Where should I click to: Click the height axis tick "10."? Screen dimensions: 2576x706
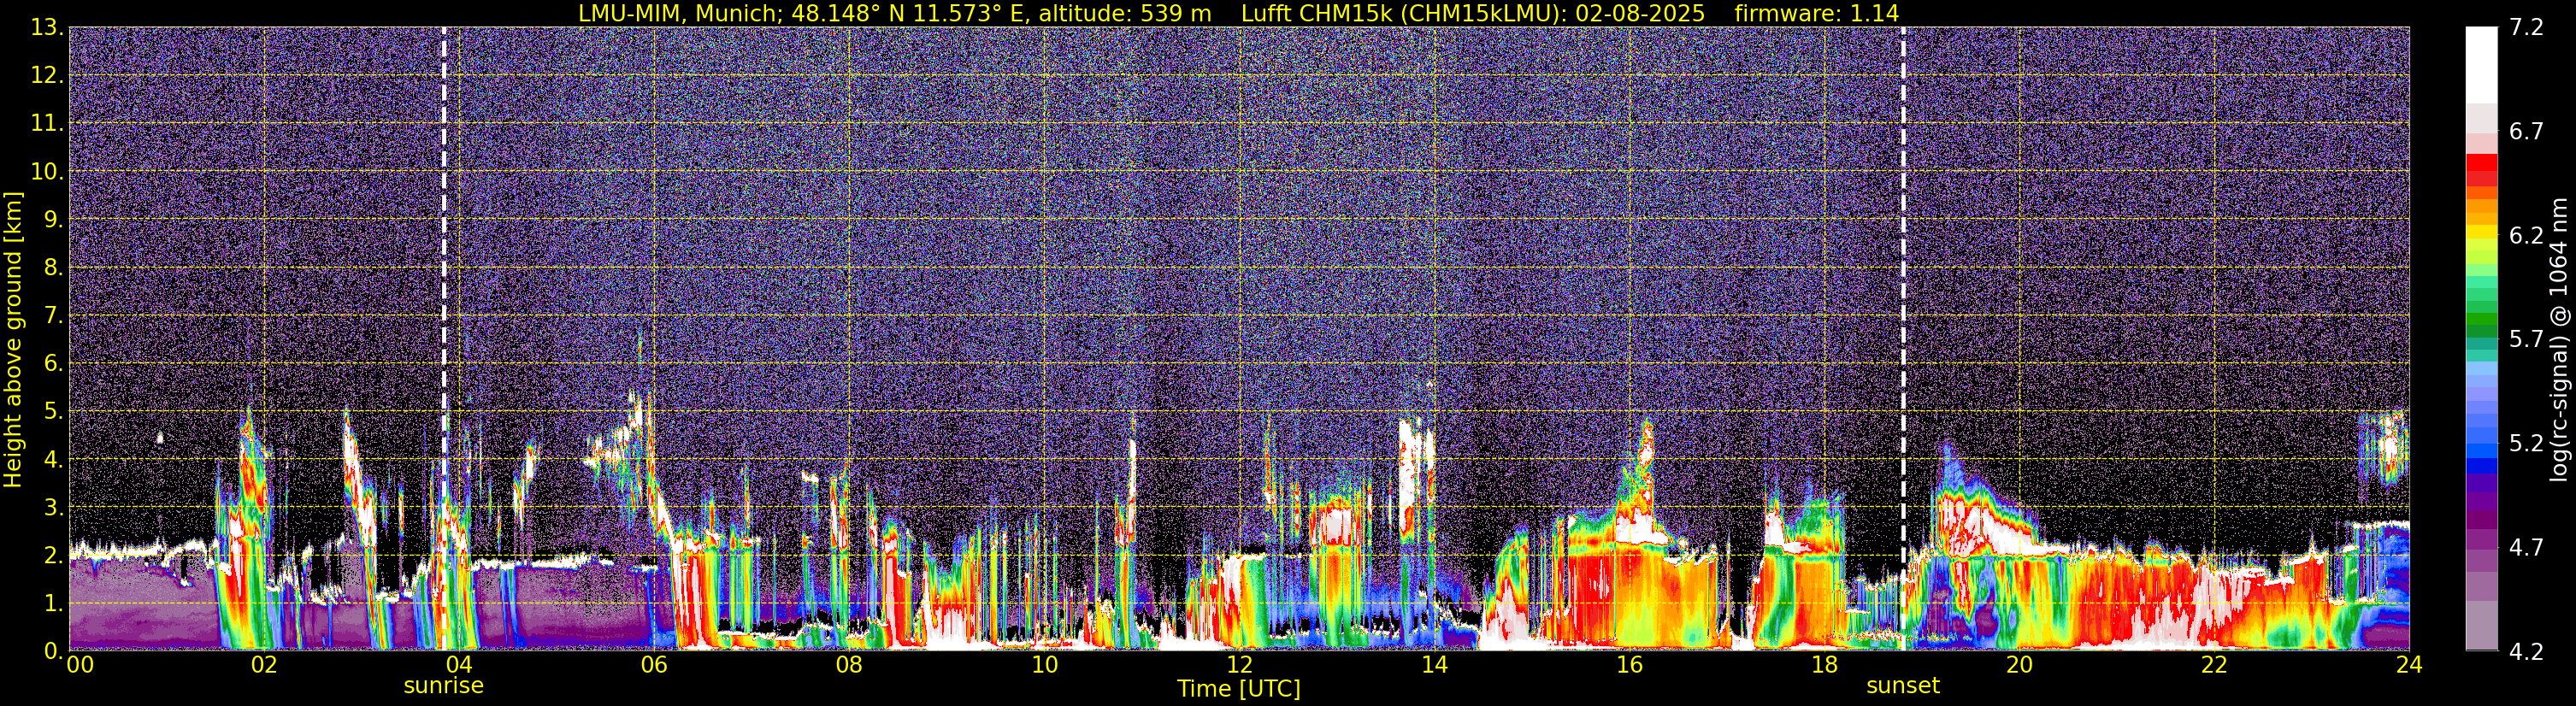[47, 172]
